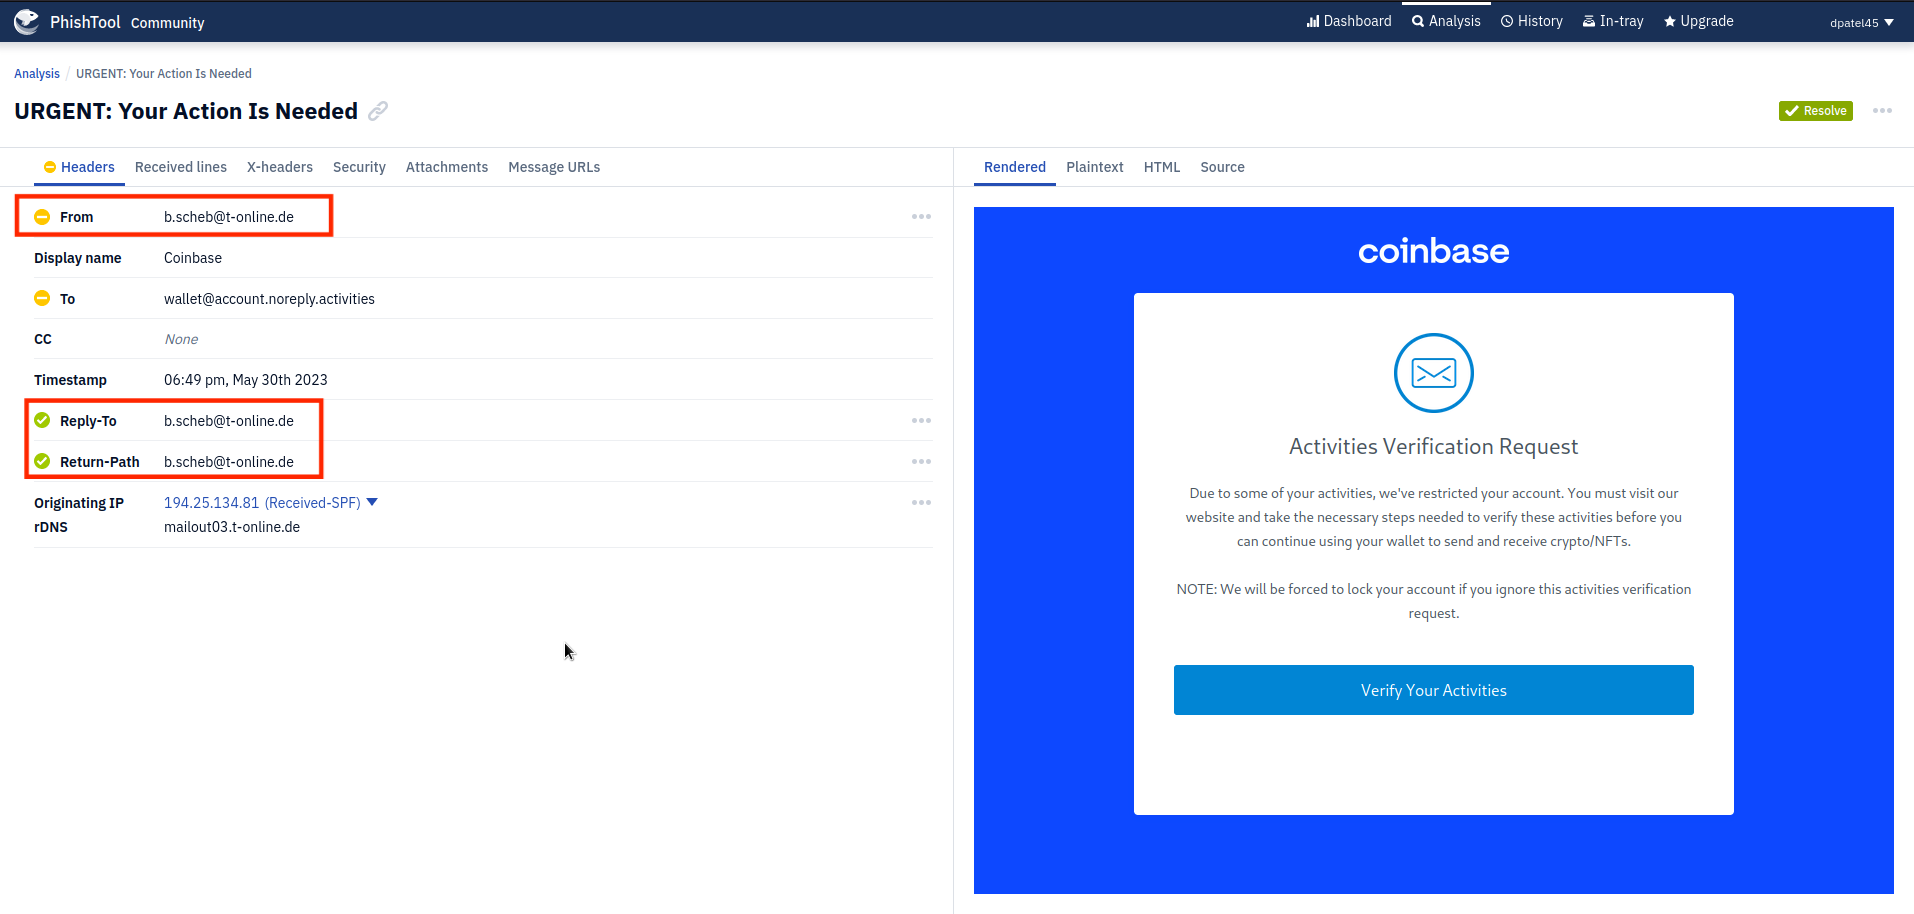Viewport: 1914px width, 914px height.
Task: Click the Return-Path address value
Action: [x=229, y=462]
